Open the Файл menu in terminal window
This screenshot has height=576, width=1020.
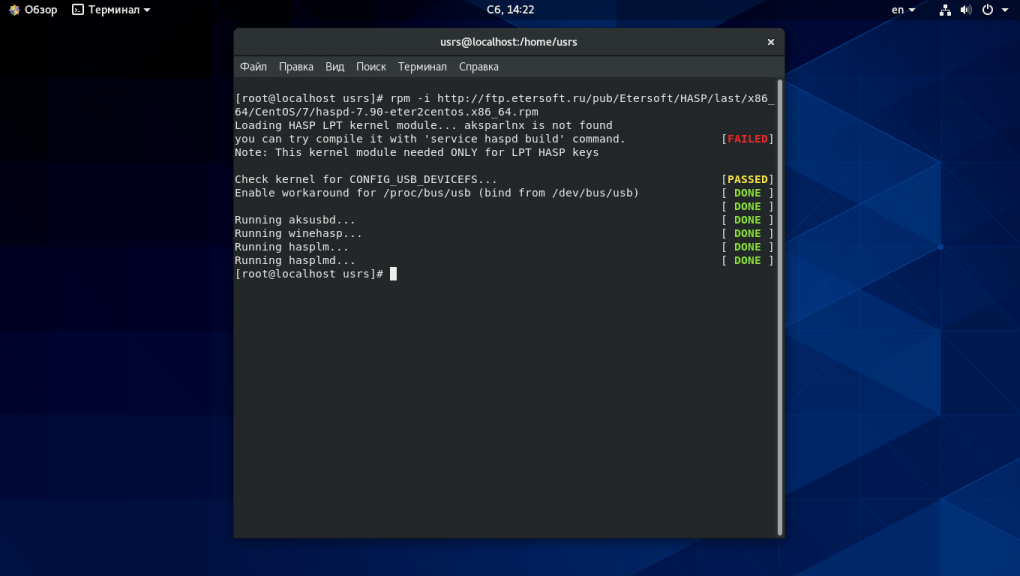pos(253,67)
